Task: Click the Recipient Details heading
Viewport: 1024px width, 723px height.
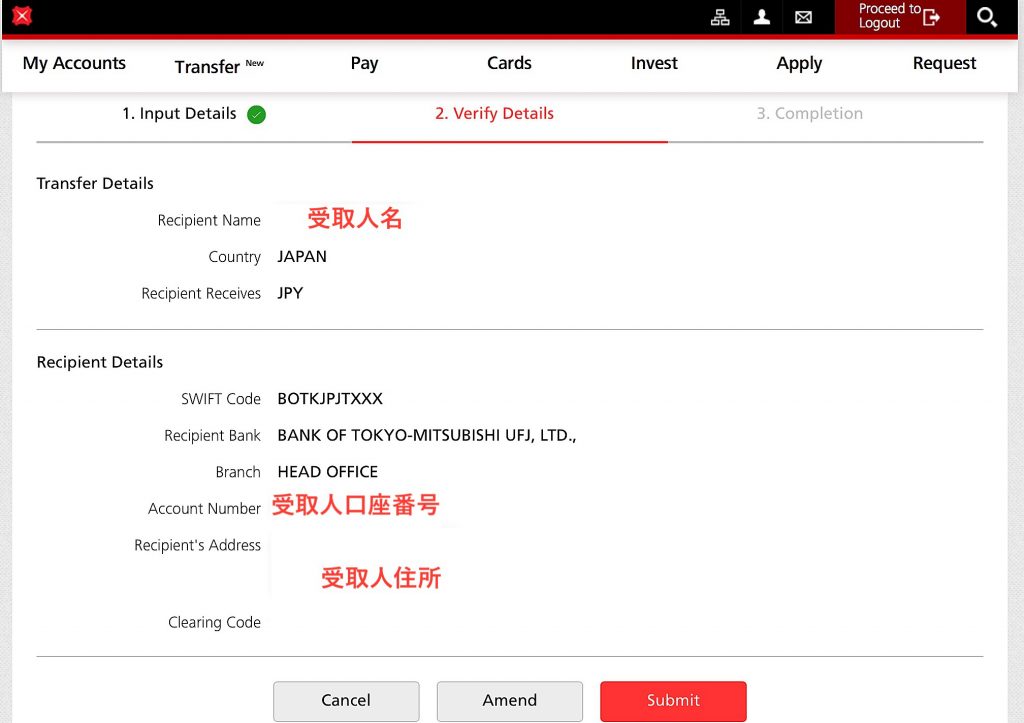Action: pyautogui.click(x=100, y=362)
